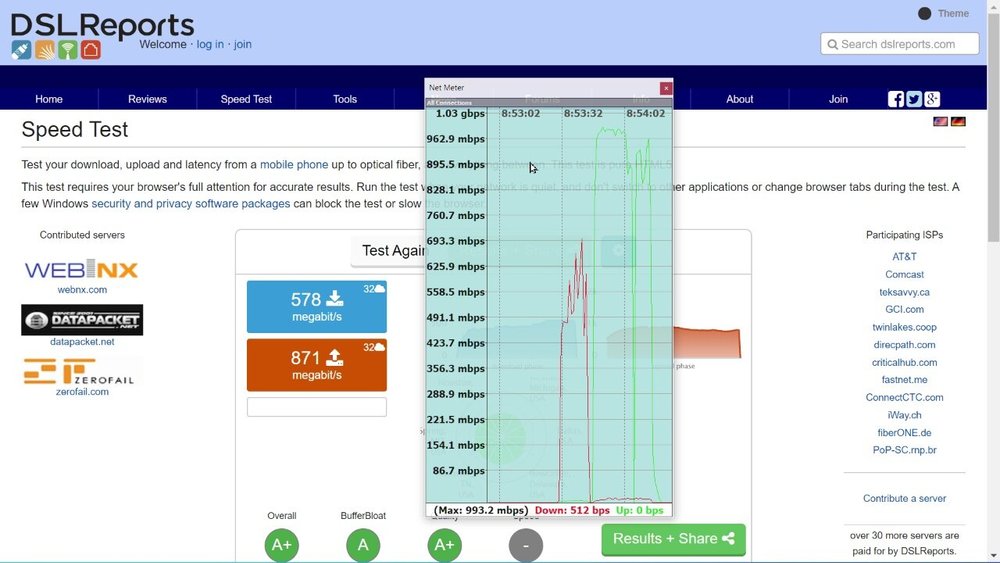Click the Max: 993.2 mbps status text

coord(481,510)
